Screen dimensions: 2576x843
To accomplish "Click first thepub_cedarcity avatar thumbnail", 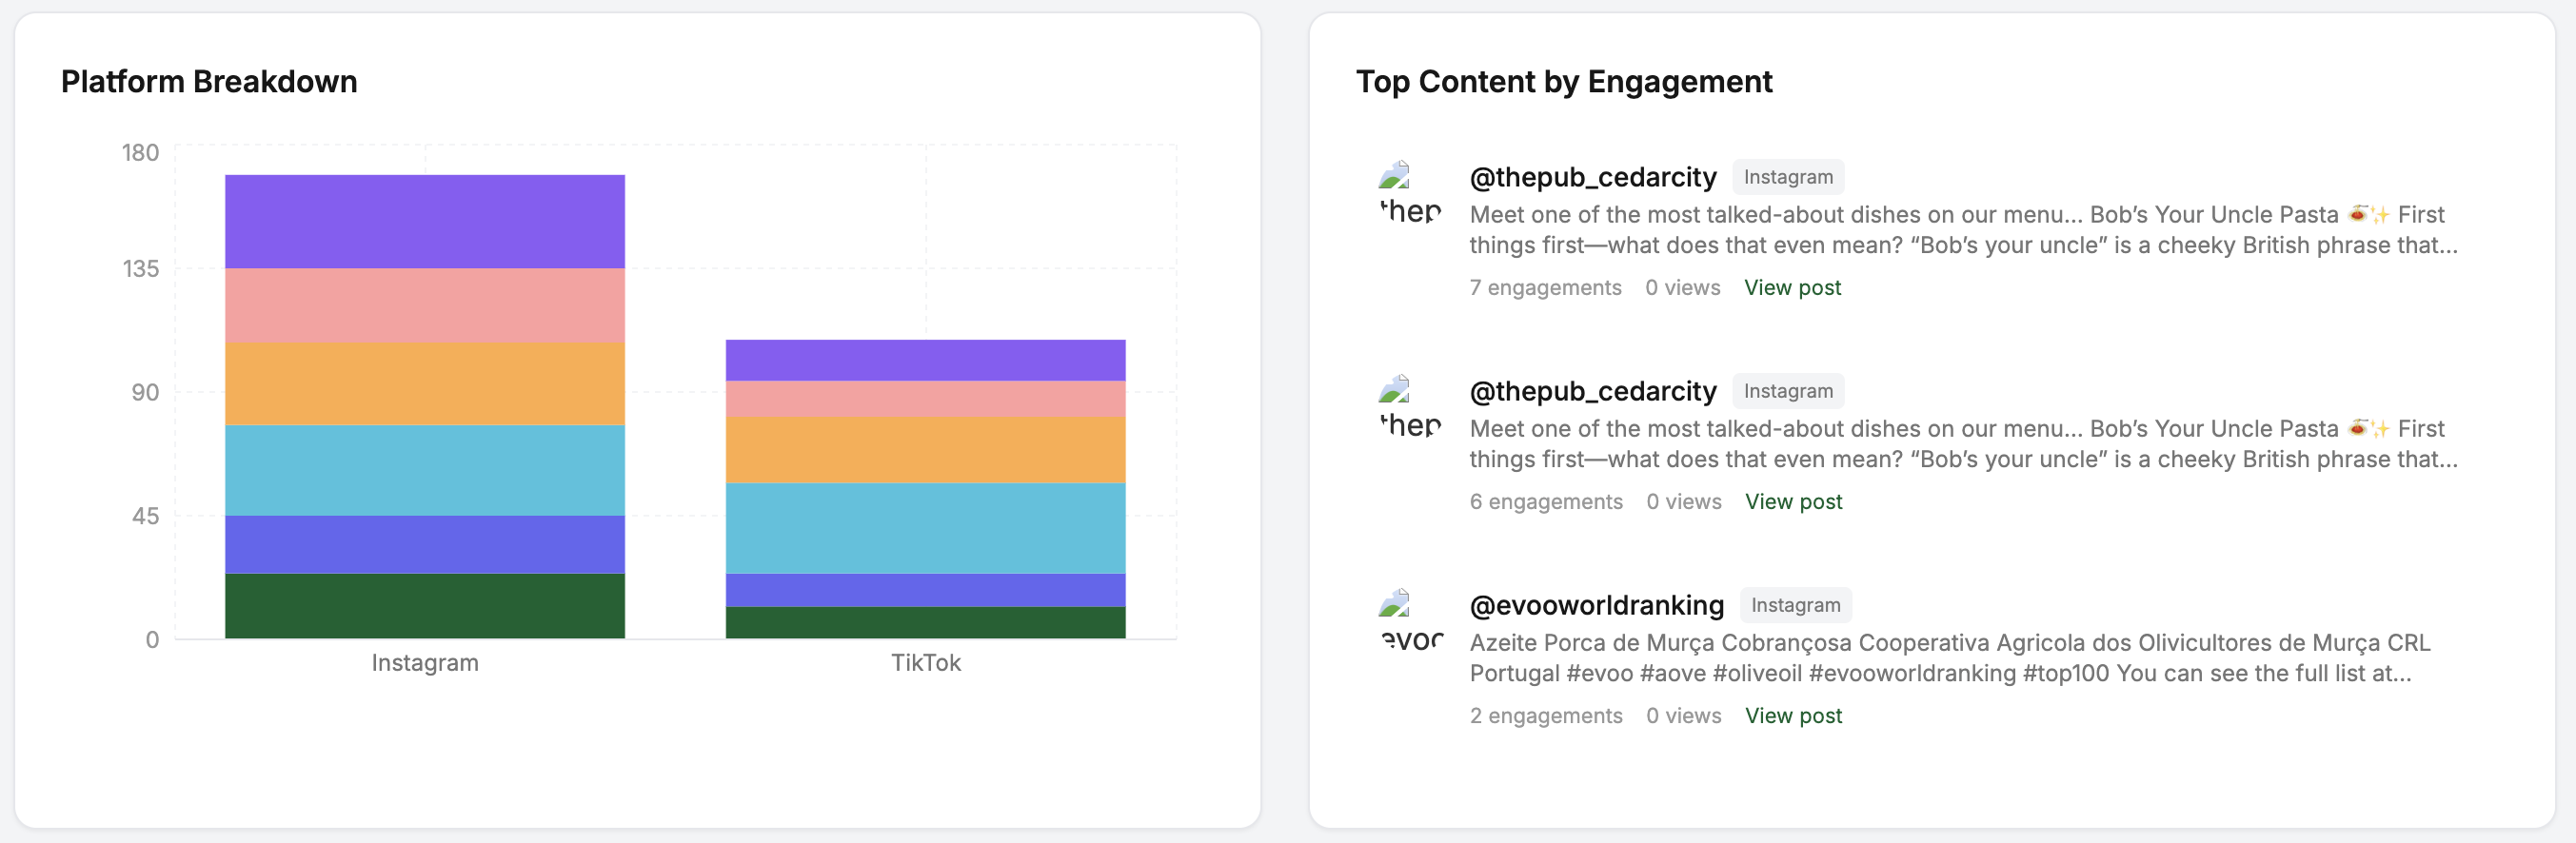I will click(x=1409, y=193).
